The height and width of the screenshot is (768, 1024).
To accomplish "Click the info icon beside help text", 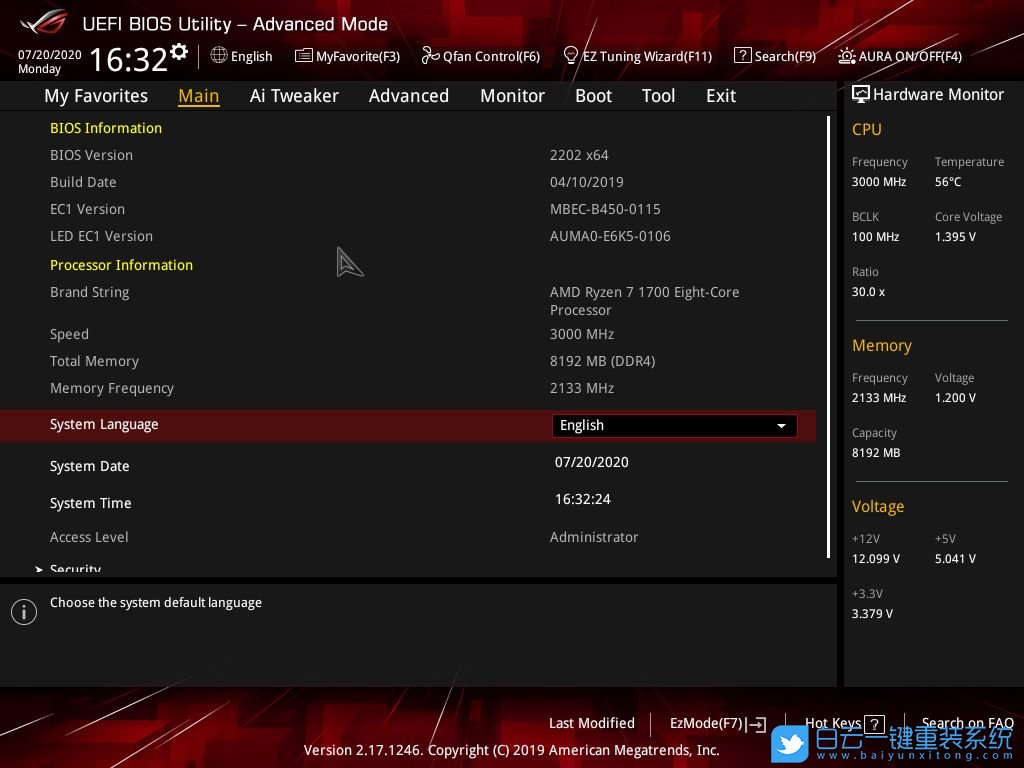I will click(x=24, y=612).
